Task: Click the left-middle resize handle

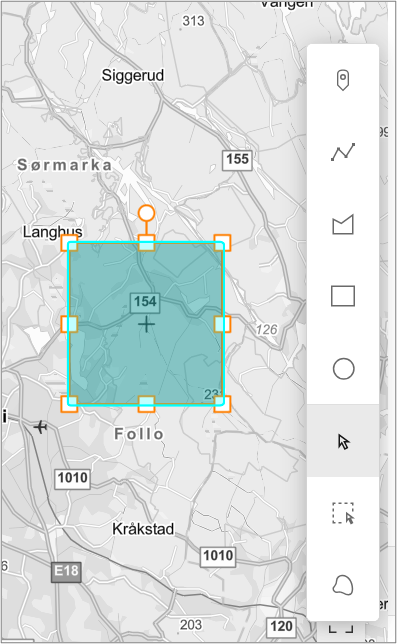Action: (x=69, y=324)
